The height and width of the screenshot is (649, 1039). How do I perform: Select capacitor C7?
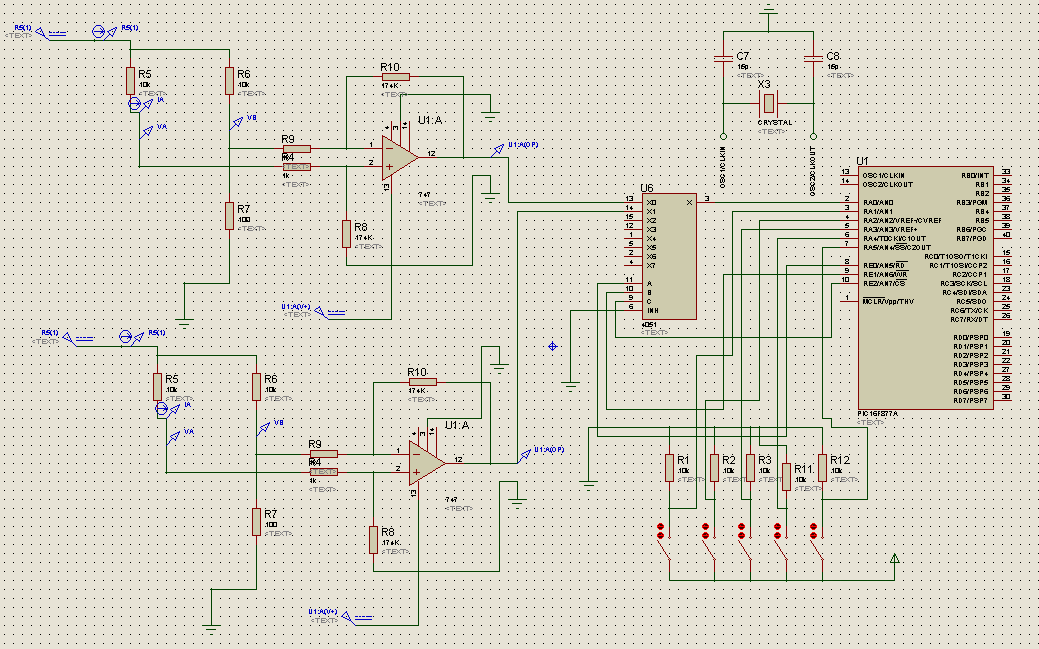pyautogui.click(x=724, y=58)
